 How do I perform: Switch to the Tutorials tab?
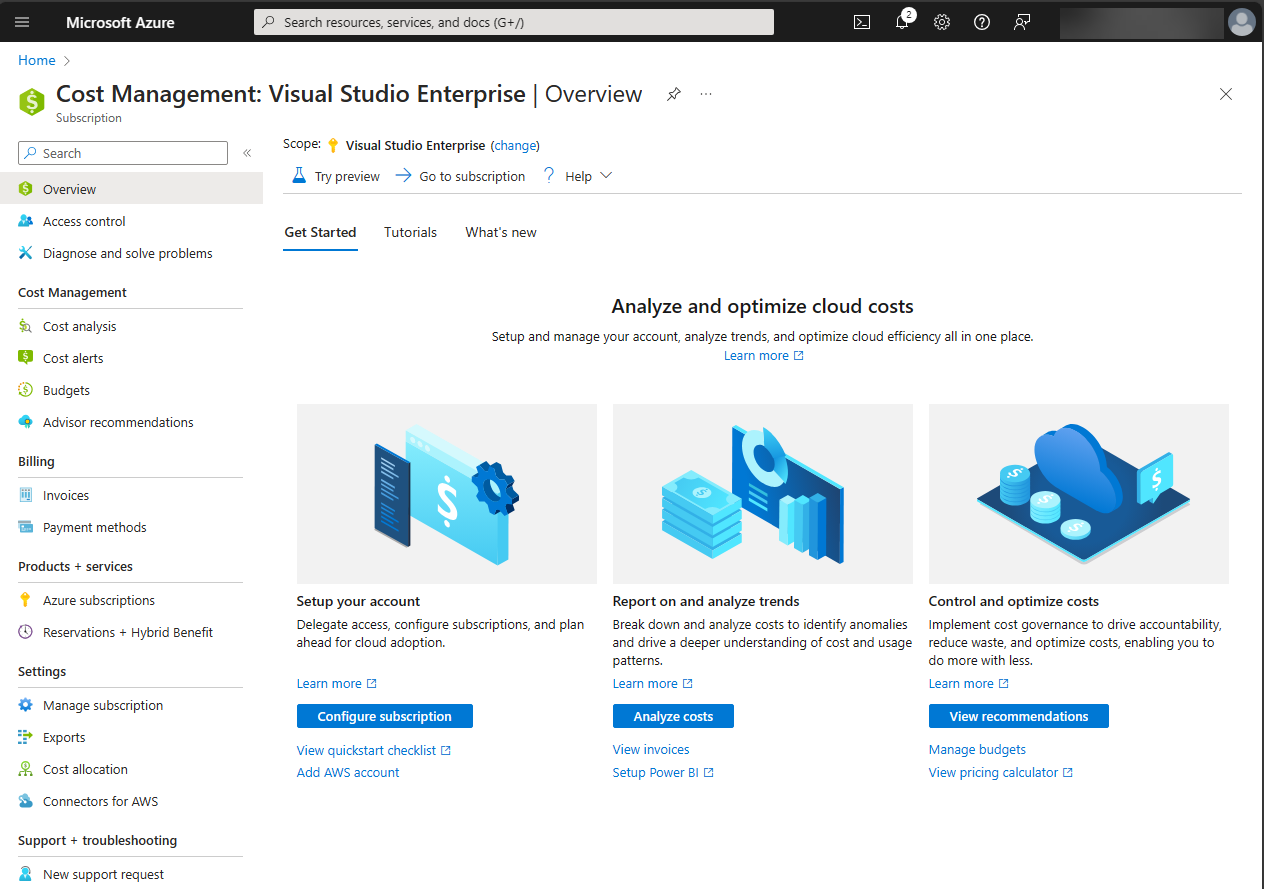(410, 231)
